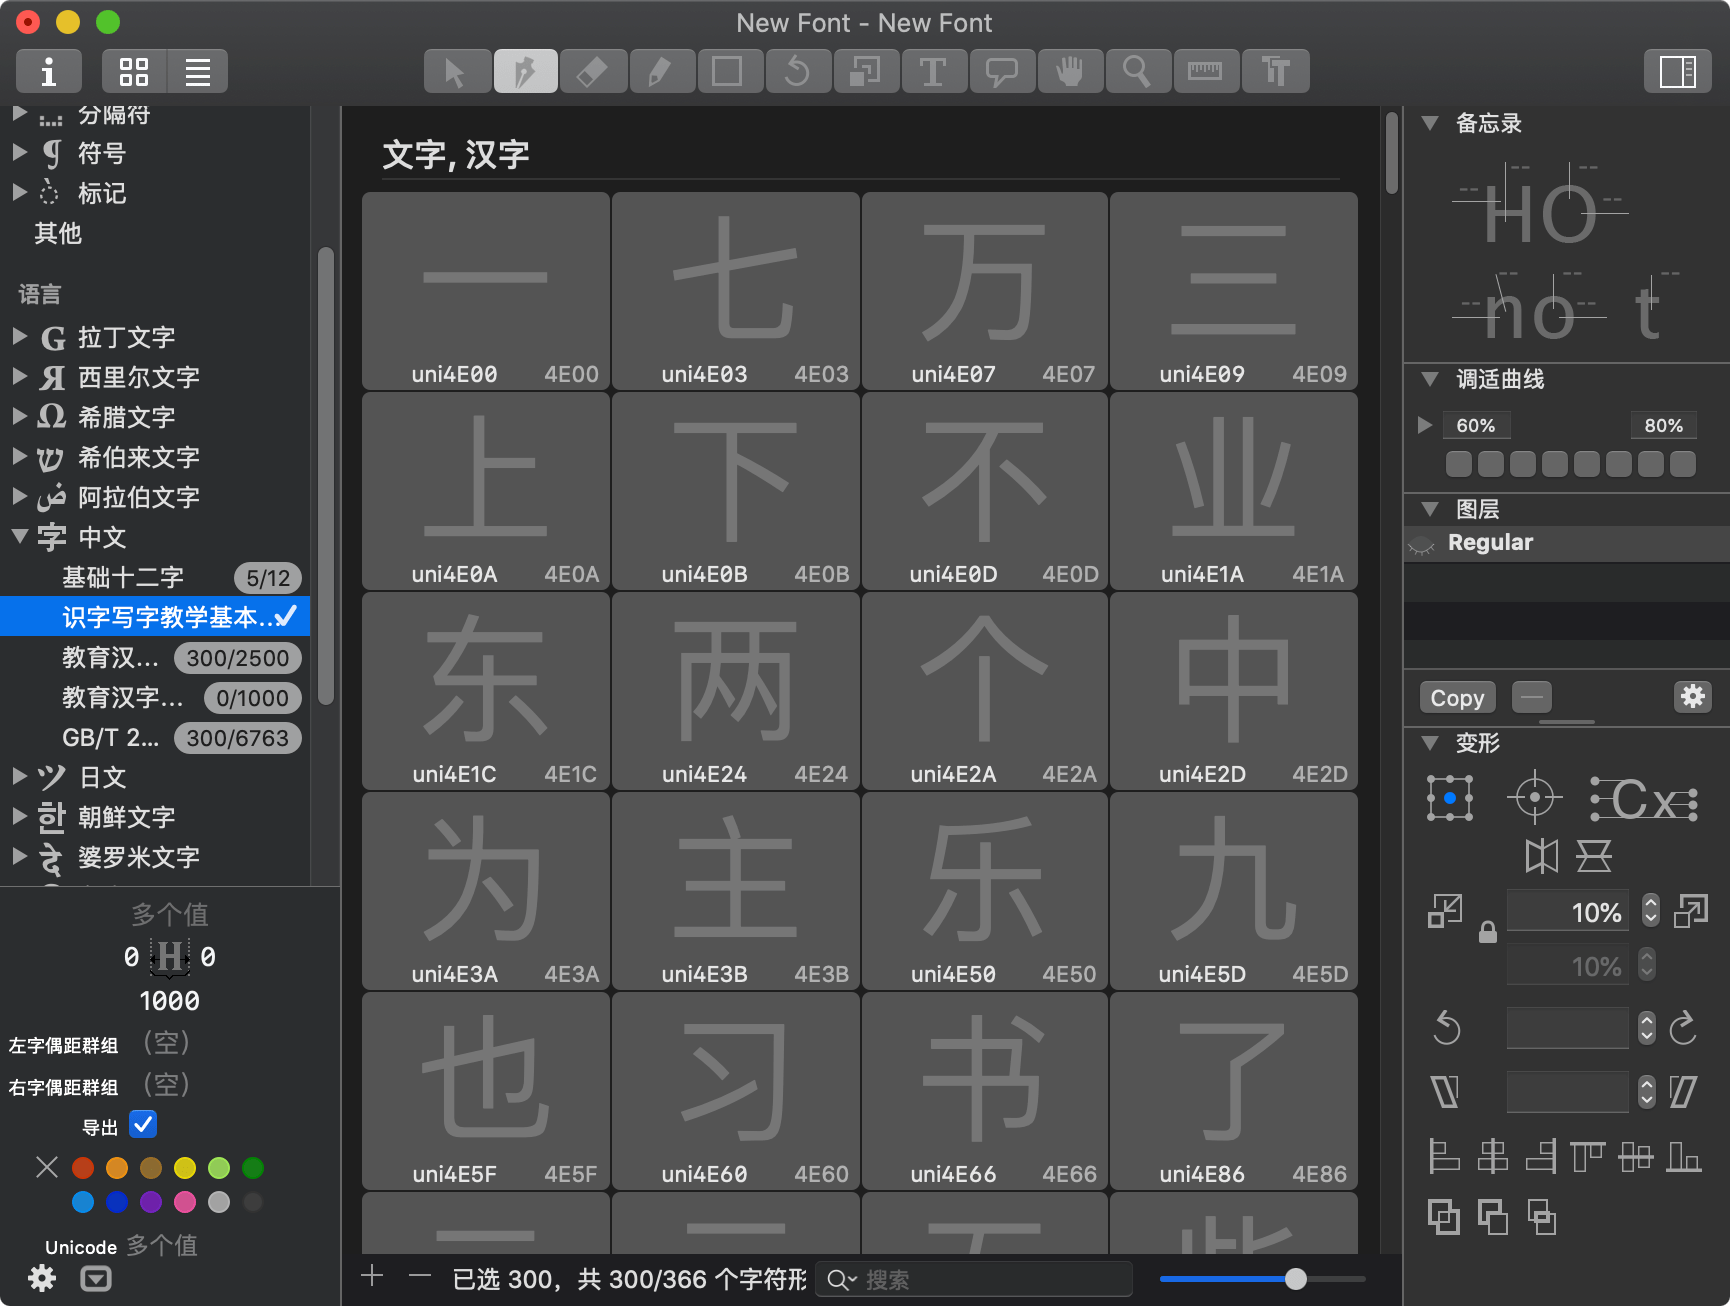This screenshot has width=1730, height=1306.
Task: Click the Copy layer button
Action: coord(1457,698)
